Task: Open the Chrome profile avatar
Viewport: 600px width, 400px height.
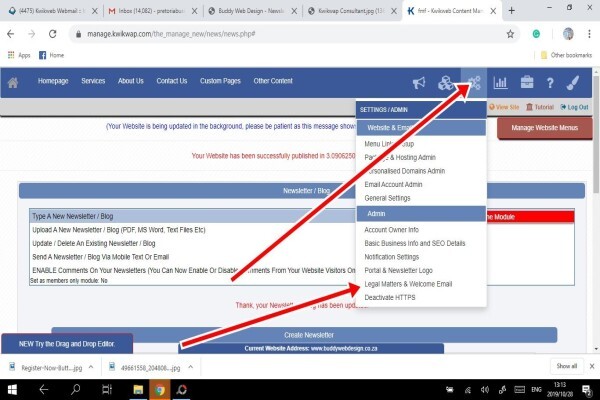Action: [x=568, y=34]
